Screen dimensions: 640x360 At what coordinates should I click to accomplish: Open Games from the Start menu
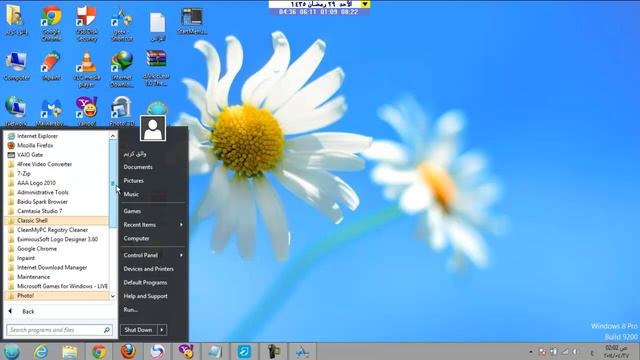(132, 211)
